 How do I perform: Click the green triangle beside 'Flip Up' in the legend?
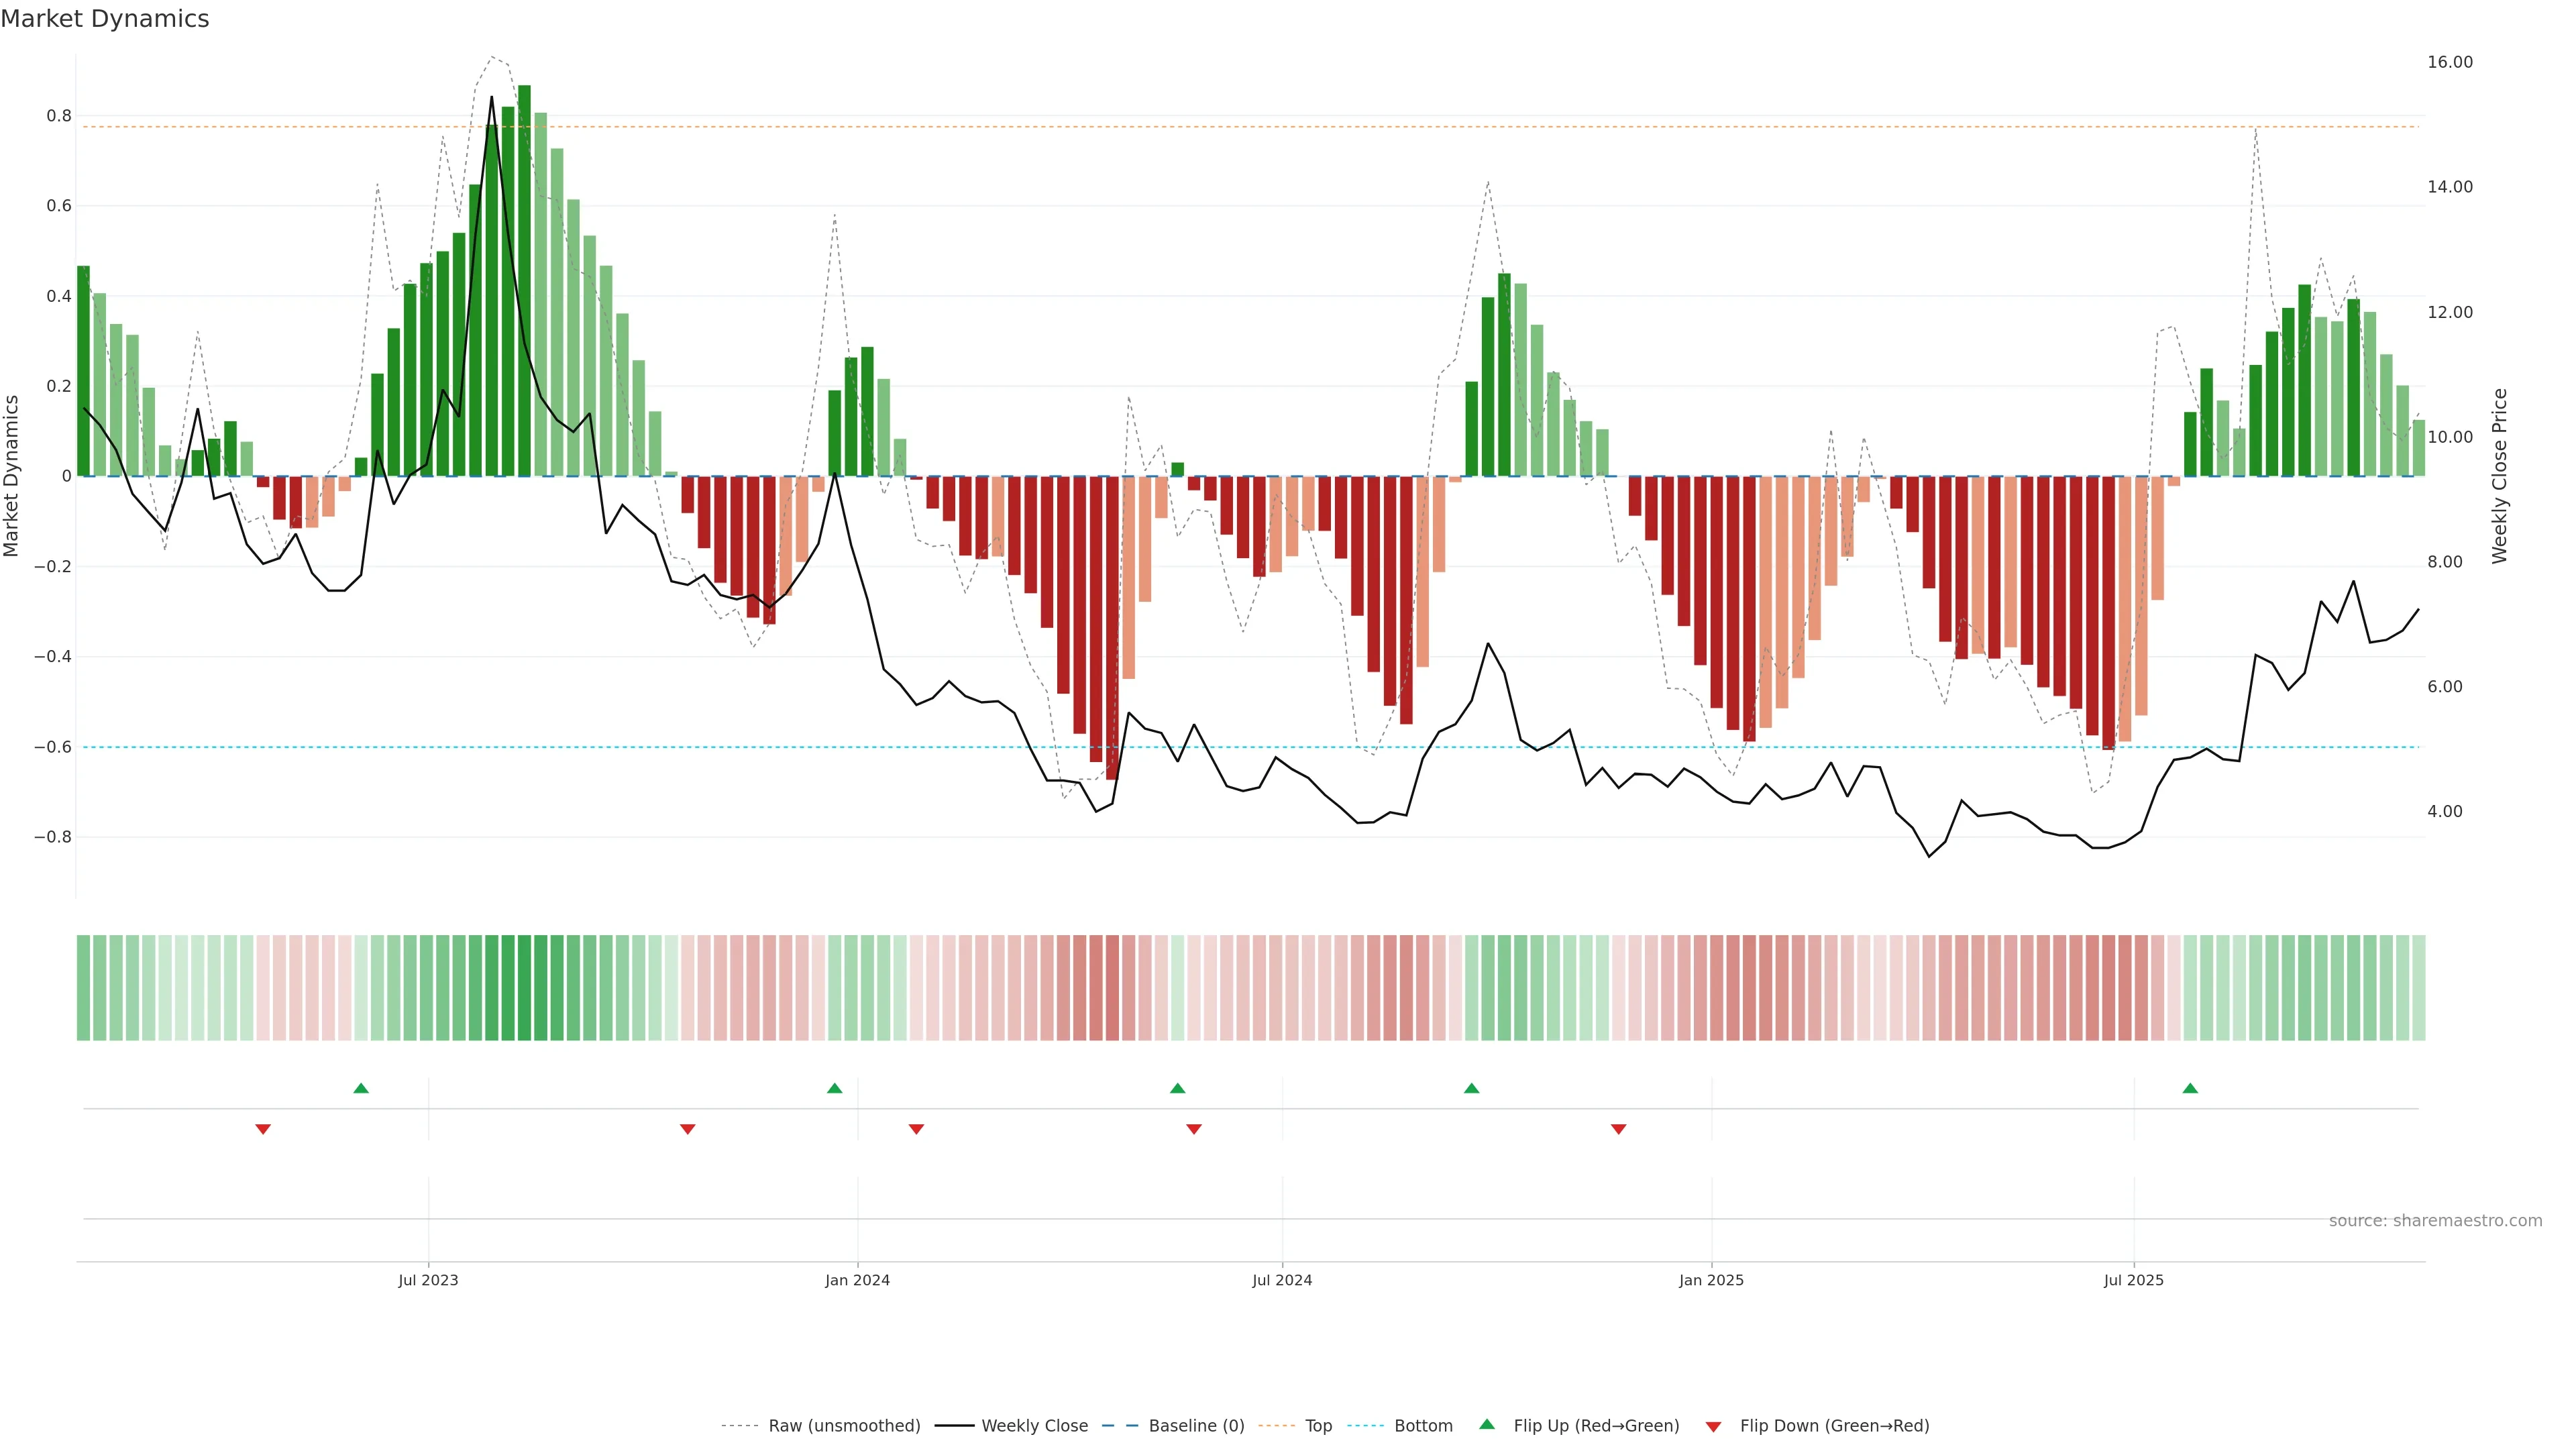coord(1487,1424)
